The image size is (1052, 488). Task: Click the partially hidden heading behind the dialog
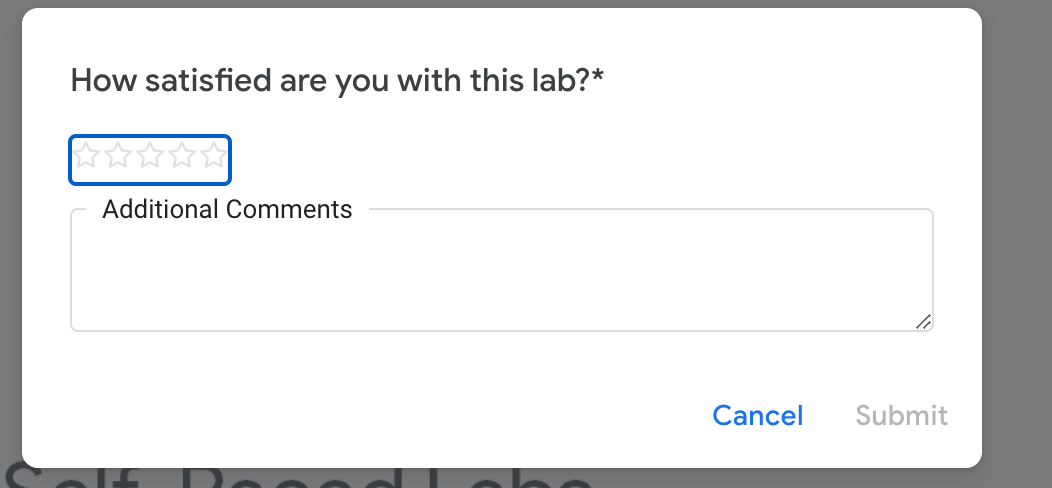tap(300, 478)
